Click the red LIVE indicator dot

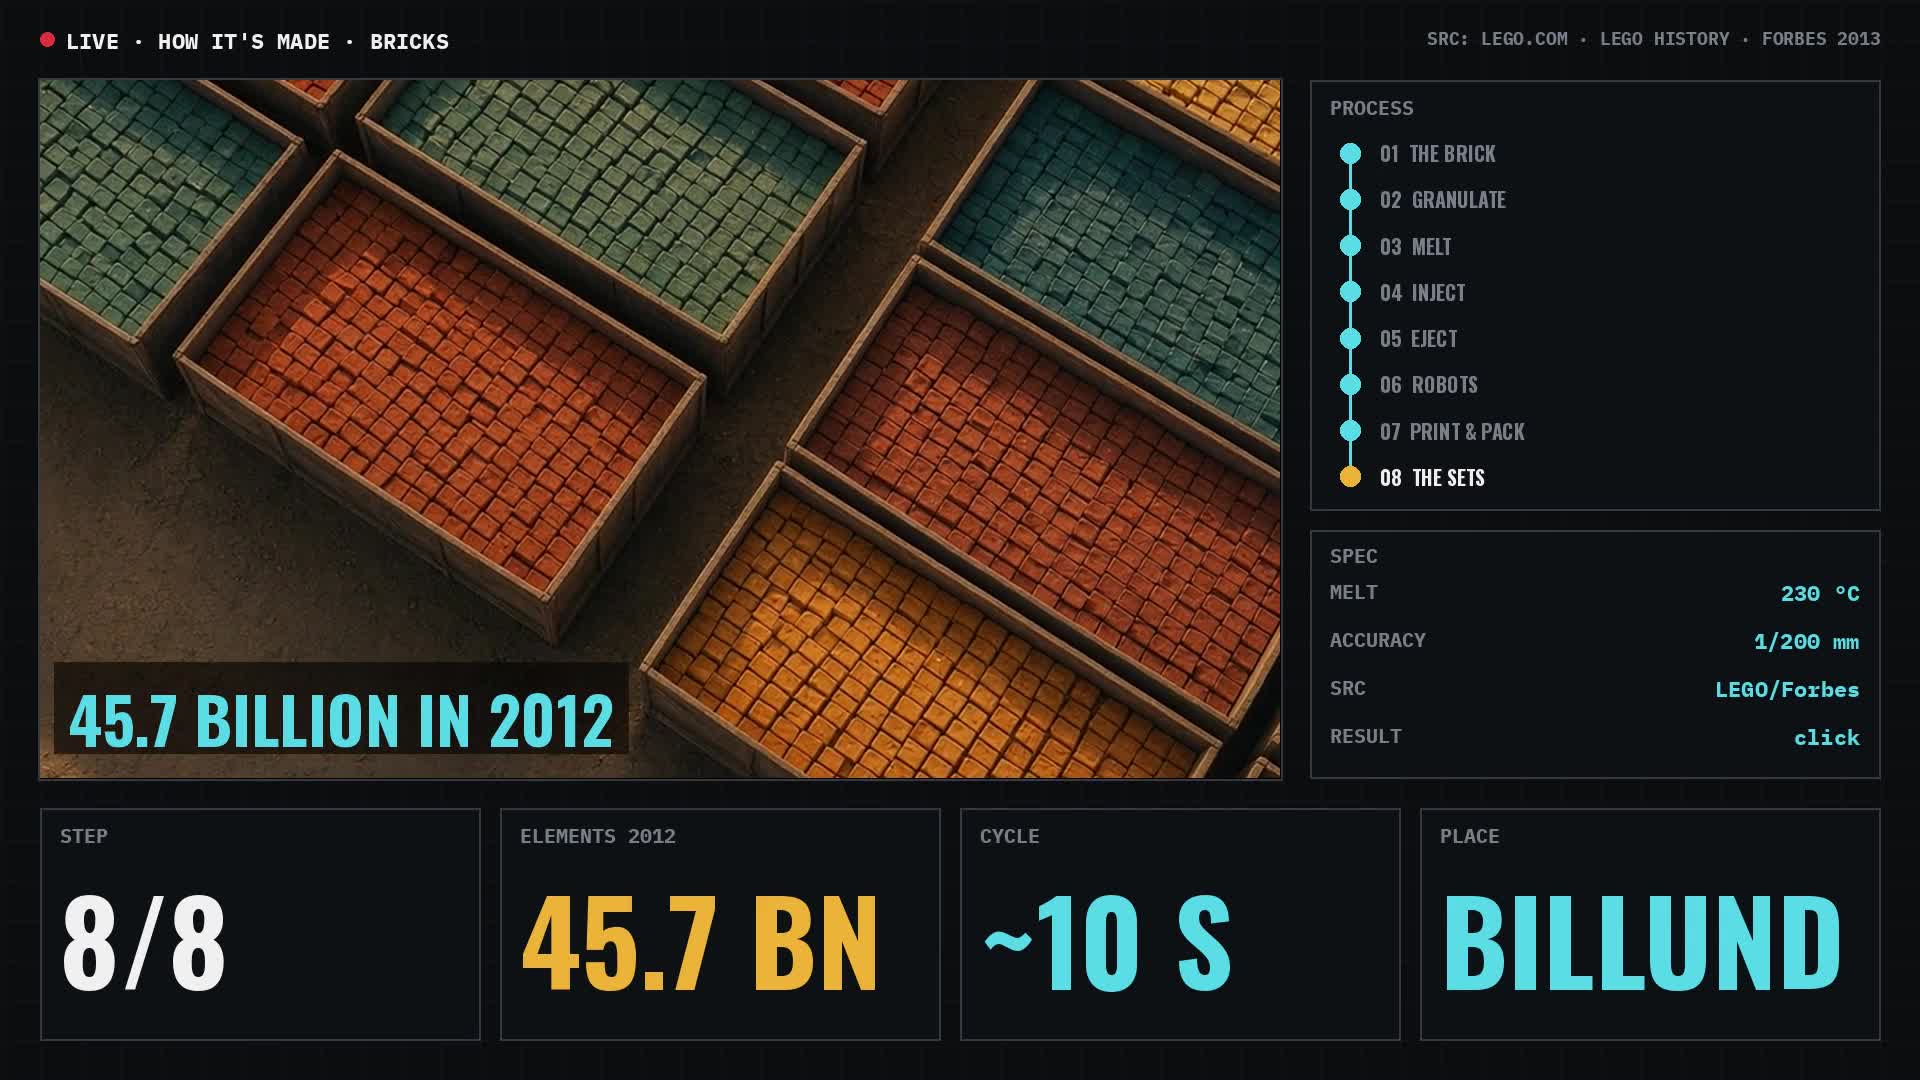click(x=47, y=40)
